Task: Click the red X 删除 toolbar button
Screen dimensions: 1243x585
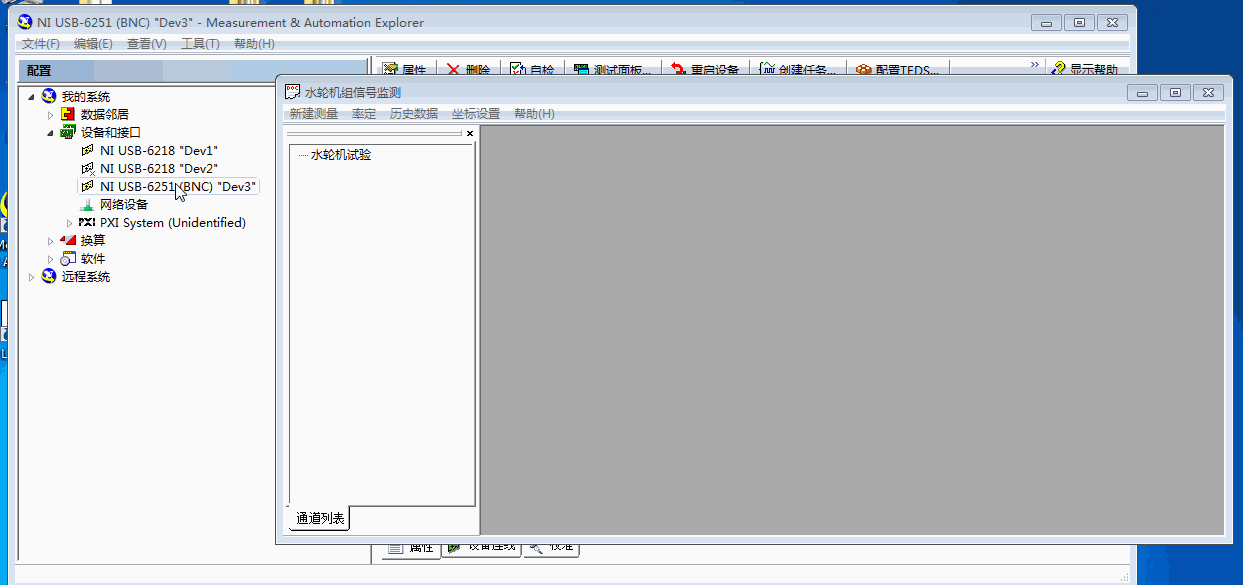Action: pos(468,70)
